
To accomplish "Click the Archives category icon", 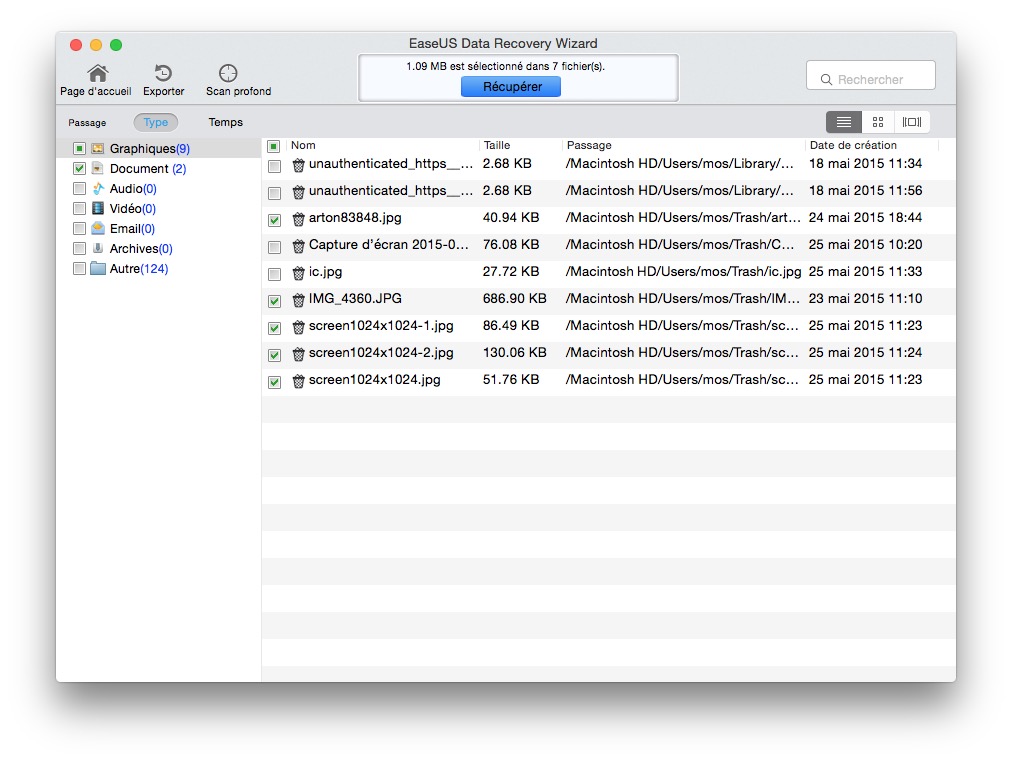I will pos(97,248).
